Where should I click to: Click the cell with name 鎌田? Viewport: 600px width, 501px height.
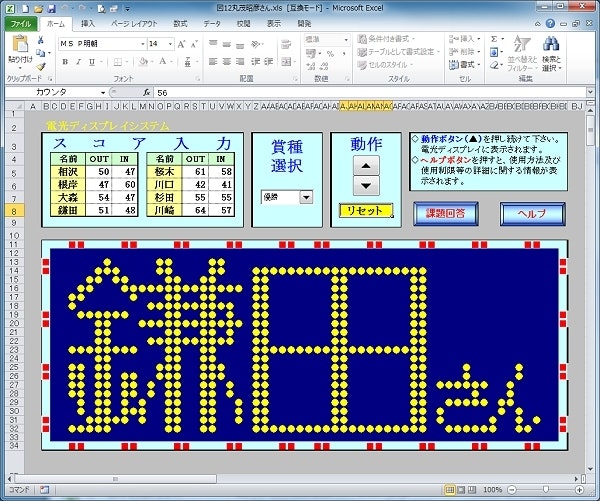(68, 210)
